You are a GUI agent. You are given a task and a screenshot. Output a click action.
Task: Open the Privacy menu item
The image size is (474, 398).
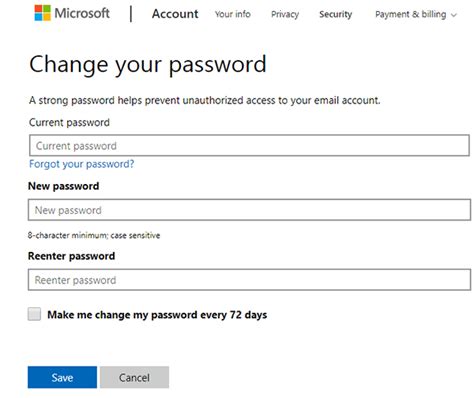point(285,14)
